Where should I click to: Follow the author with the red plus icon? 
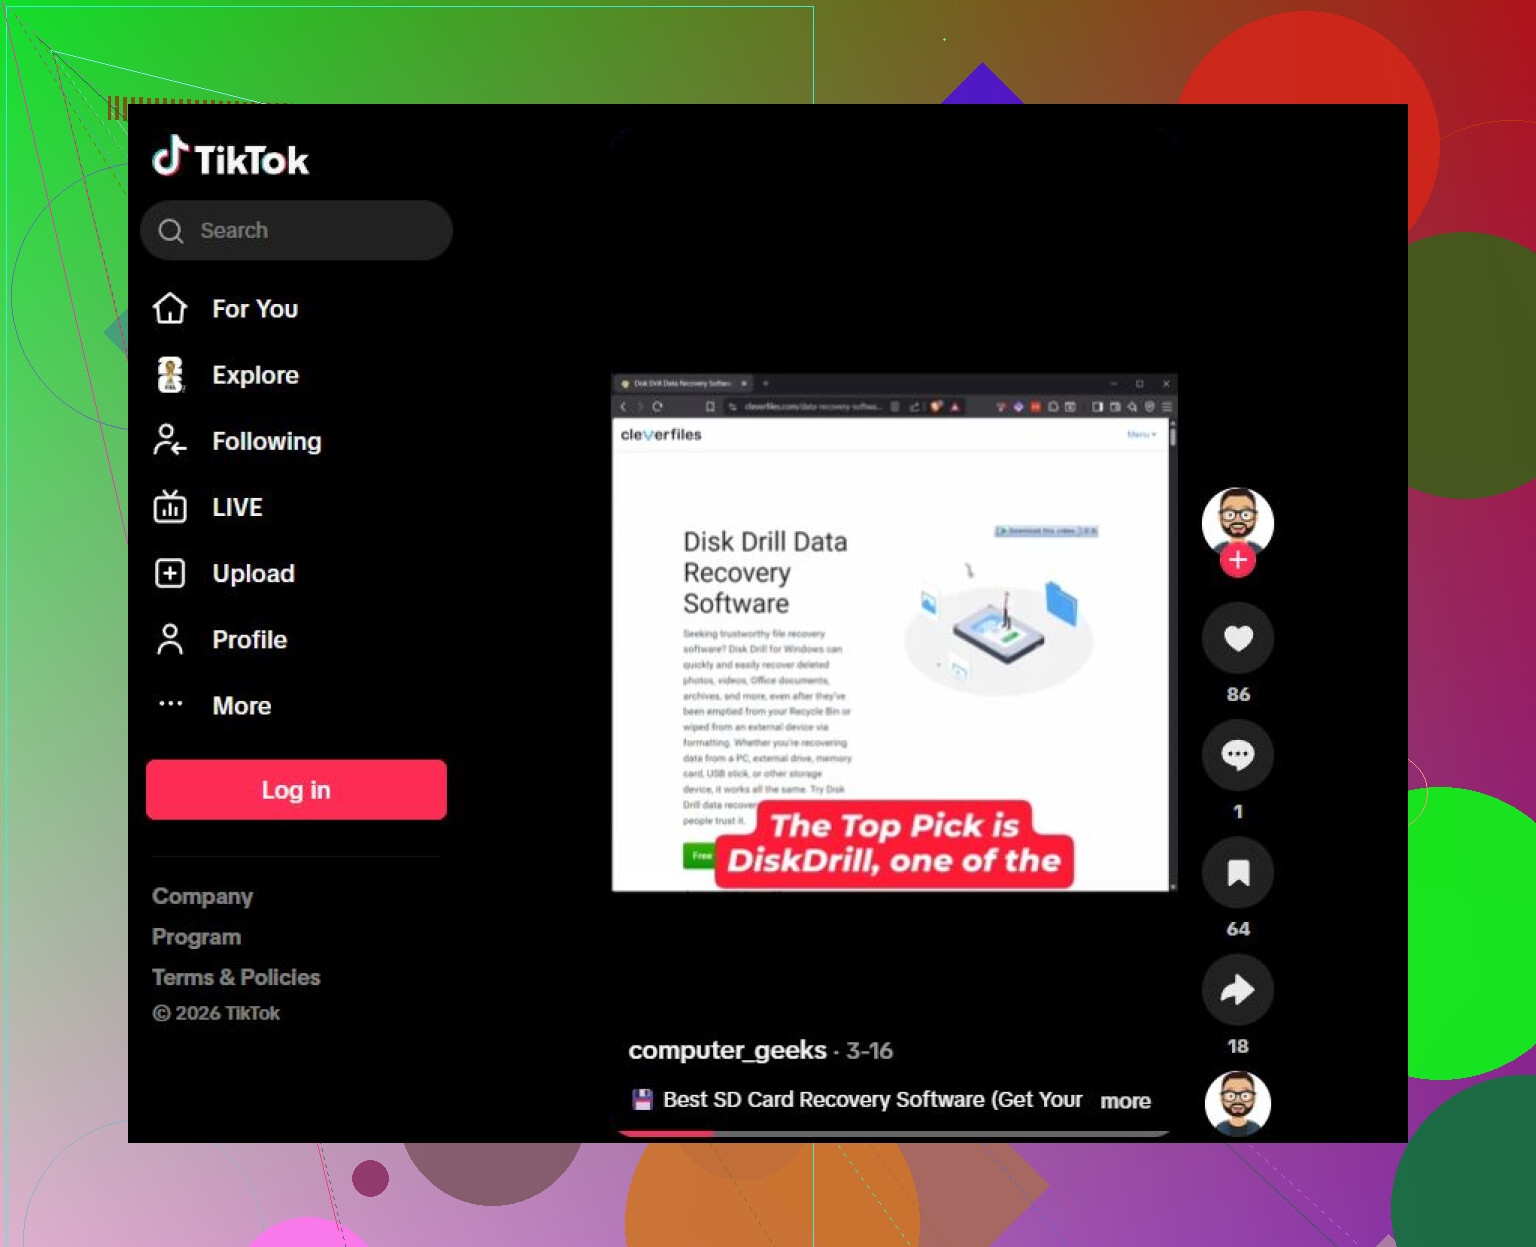click(x=1238, y=560)
